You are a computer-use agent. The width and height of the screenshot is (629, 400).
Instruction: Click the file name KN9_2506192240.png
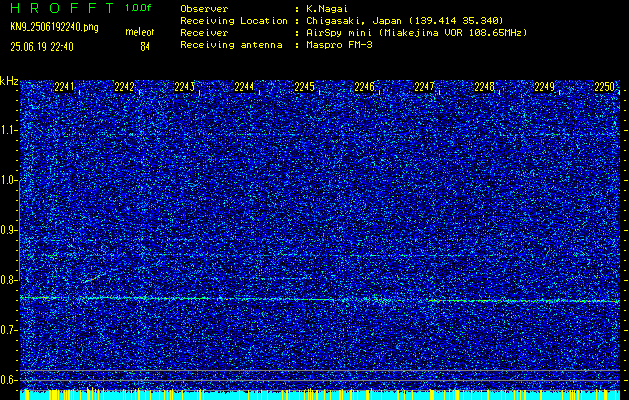[x=54, y=27]
